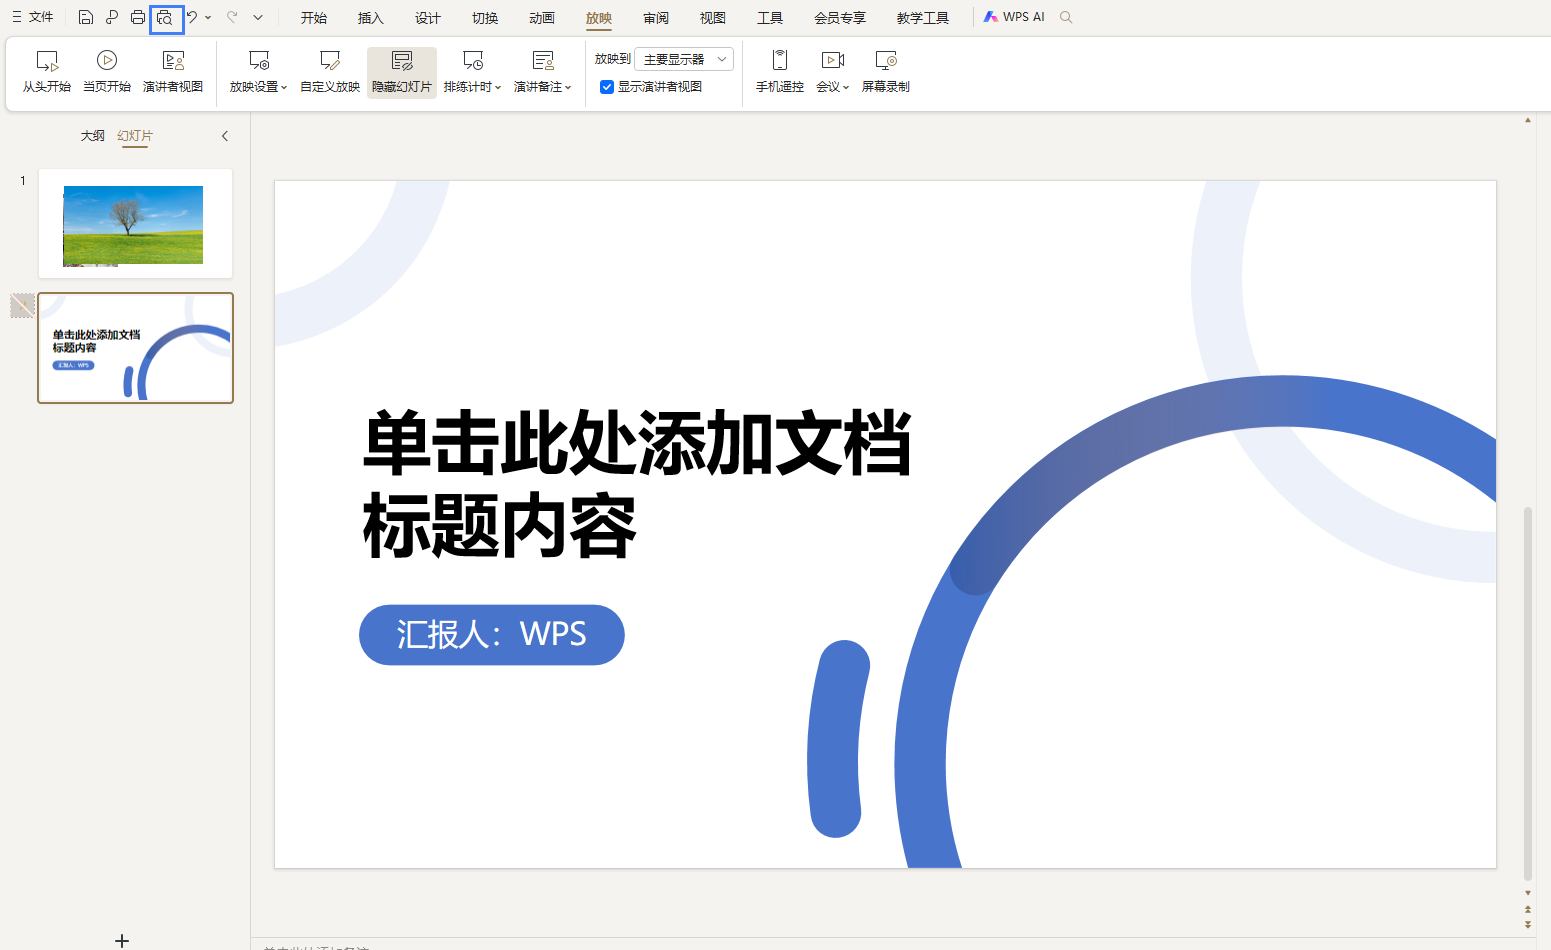Select the 放映 ribbon tab
This screenshot has width=1551, height=950.
click(x=599, y=18)
